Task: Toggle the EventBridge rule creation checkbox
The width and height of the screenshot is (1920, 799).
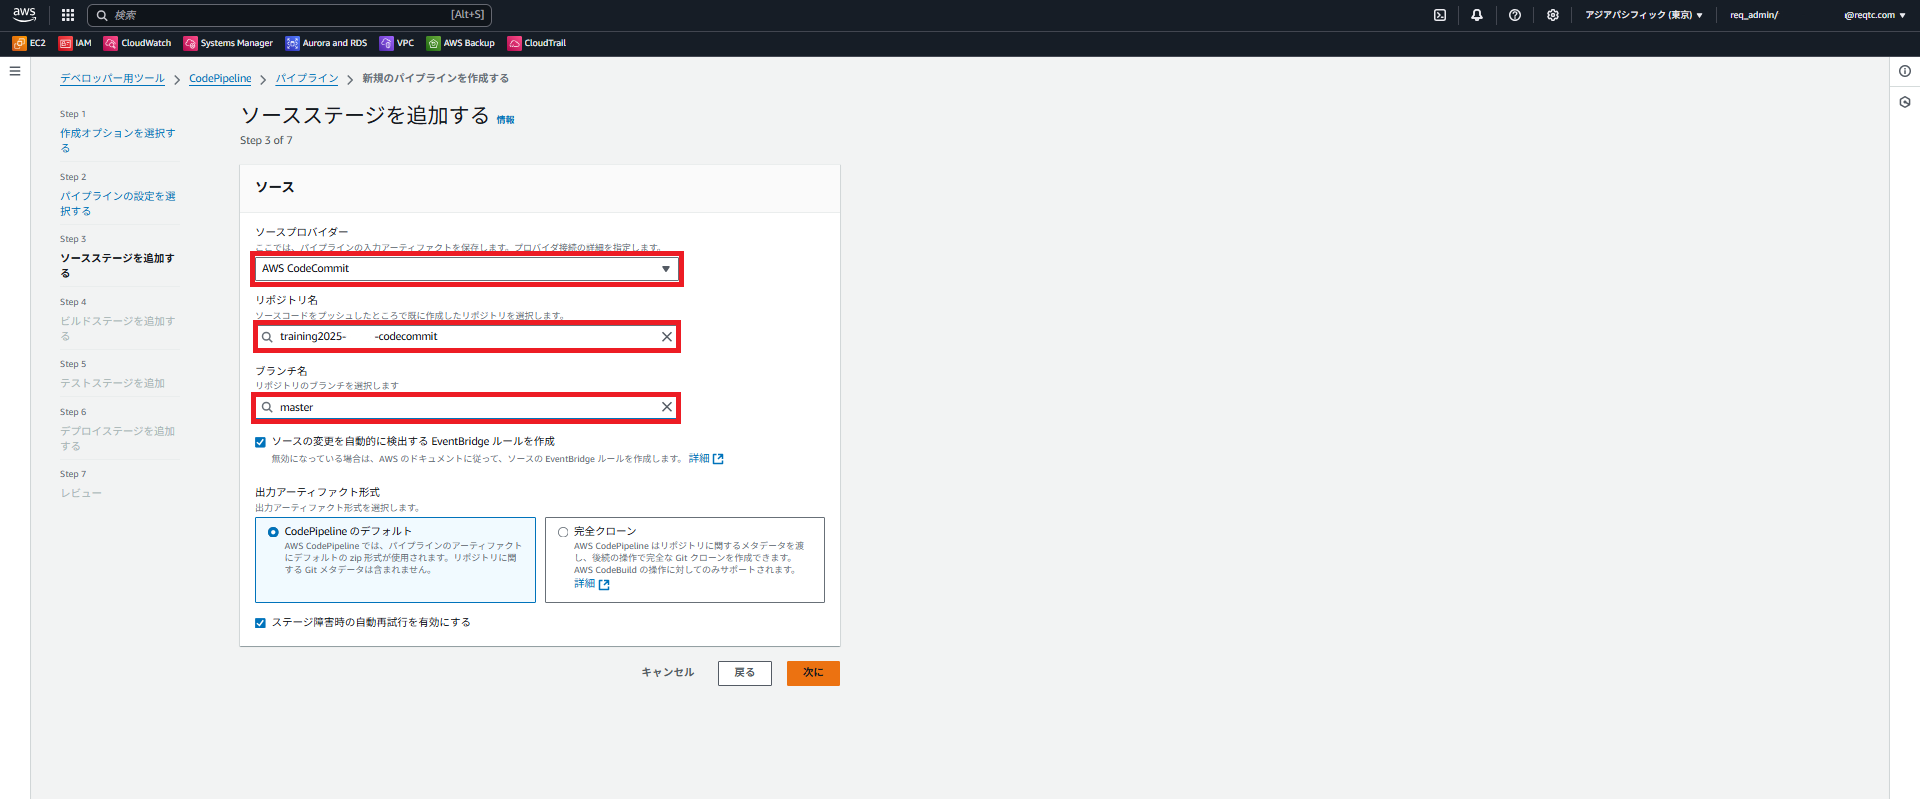Action: [260, 442]
